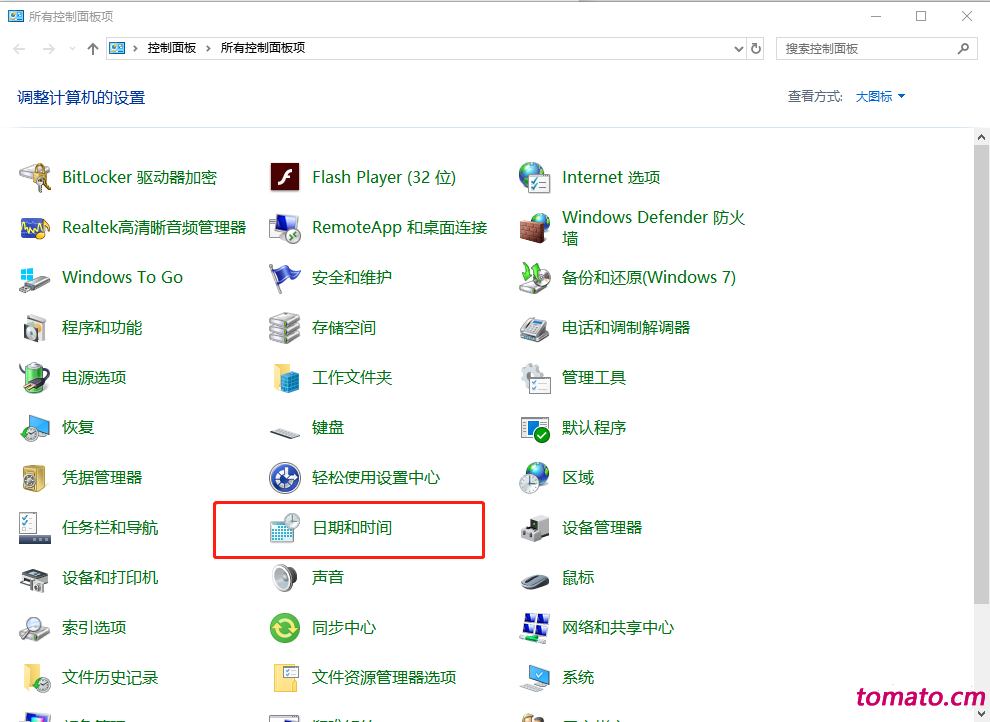Click the 索引选项 magnifier icon
Viewport: 990px width, 722px height.
click(35, 629)
